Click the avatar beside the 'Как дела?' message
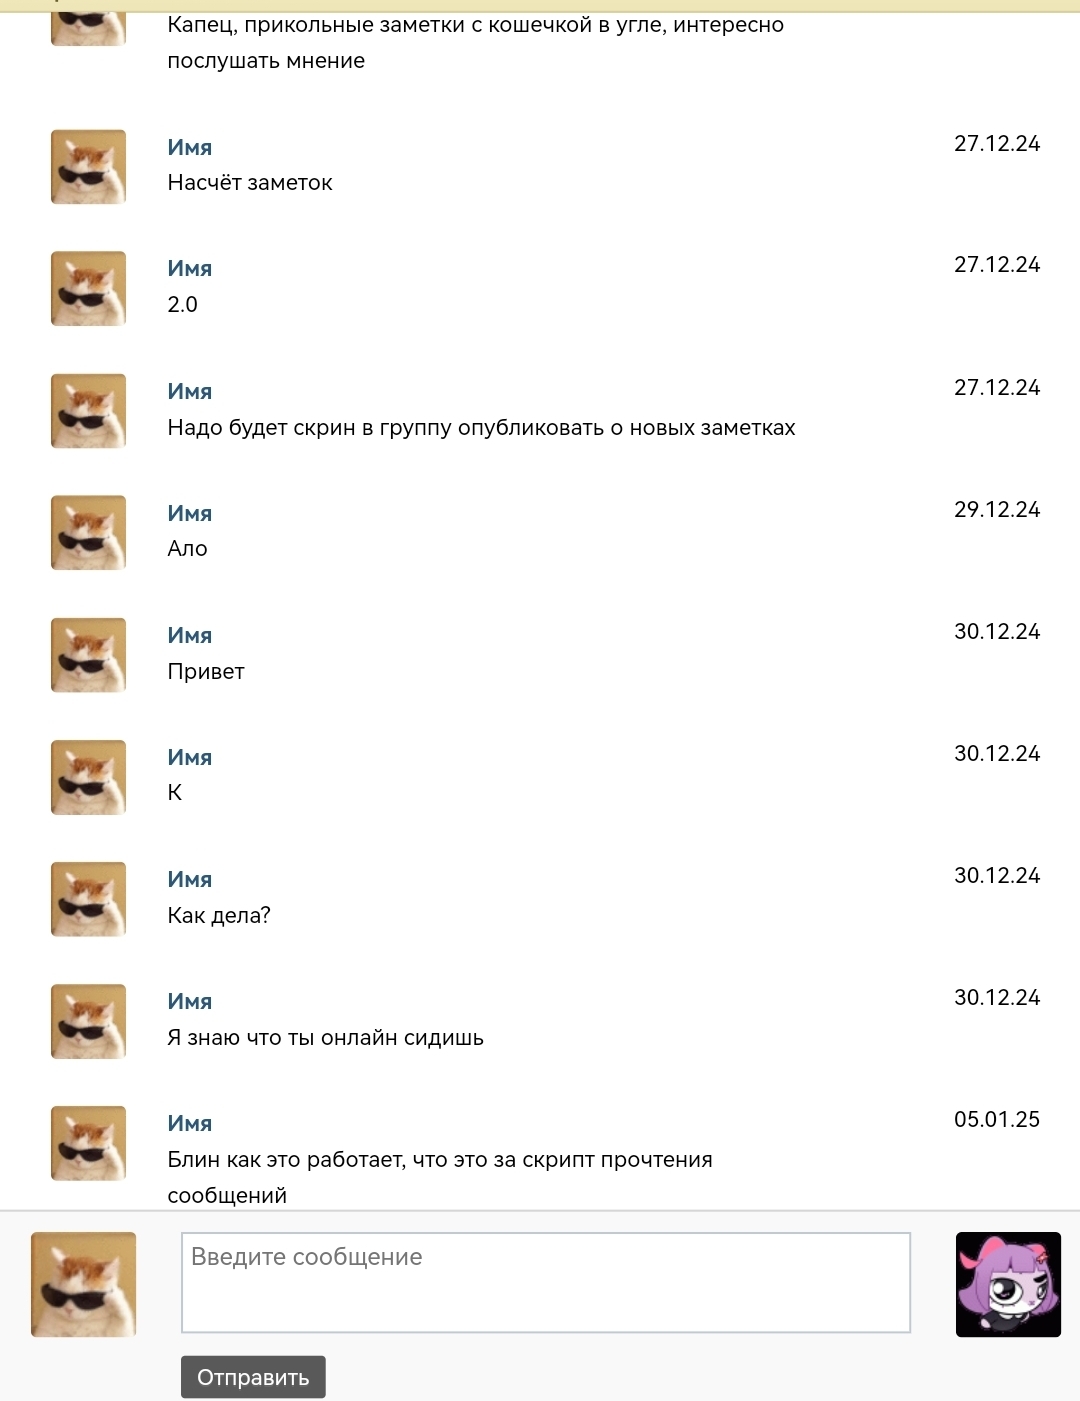This screenshot has width=1080, height=1401. coord(88,899)
